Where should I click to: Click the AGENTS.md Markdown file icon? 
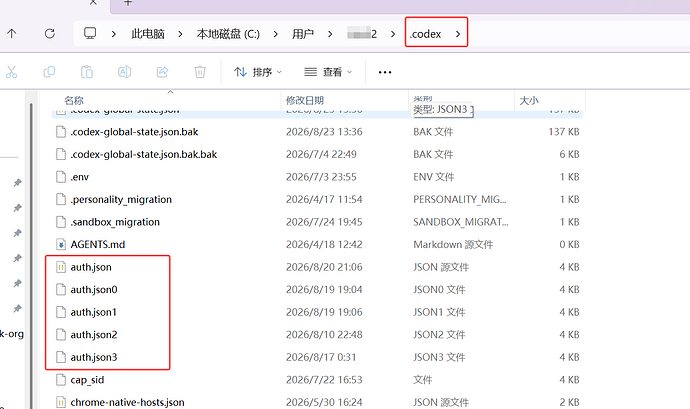61,244
